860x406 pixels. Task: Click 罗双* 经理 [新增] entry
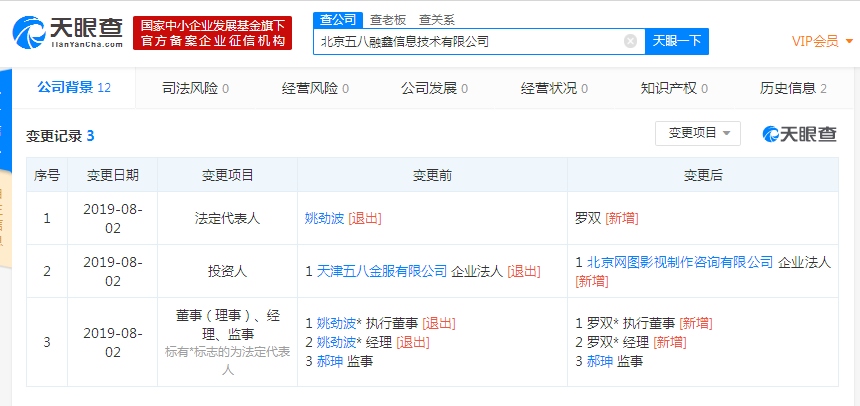[631, 342]
